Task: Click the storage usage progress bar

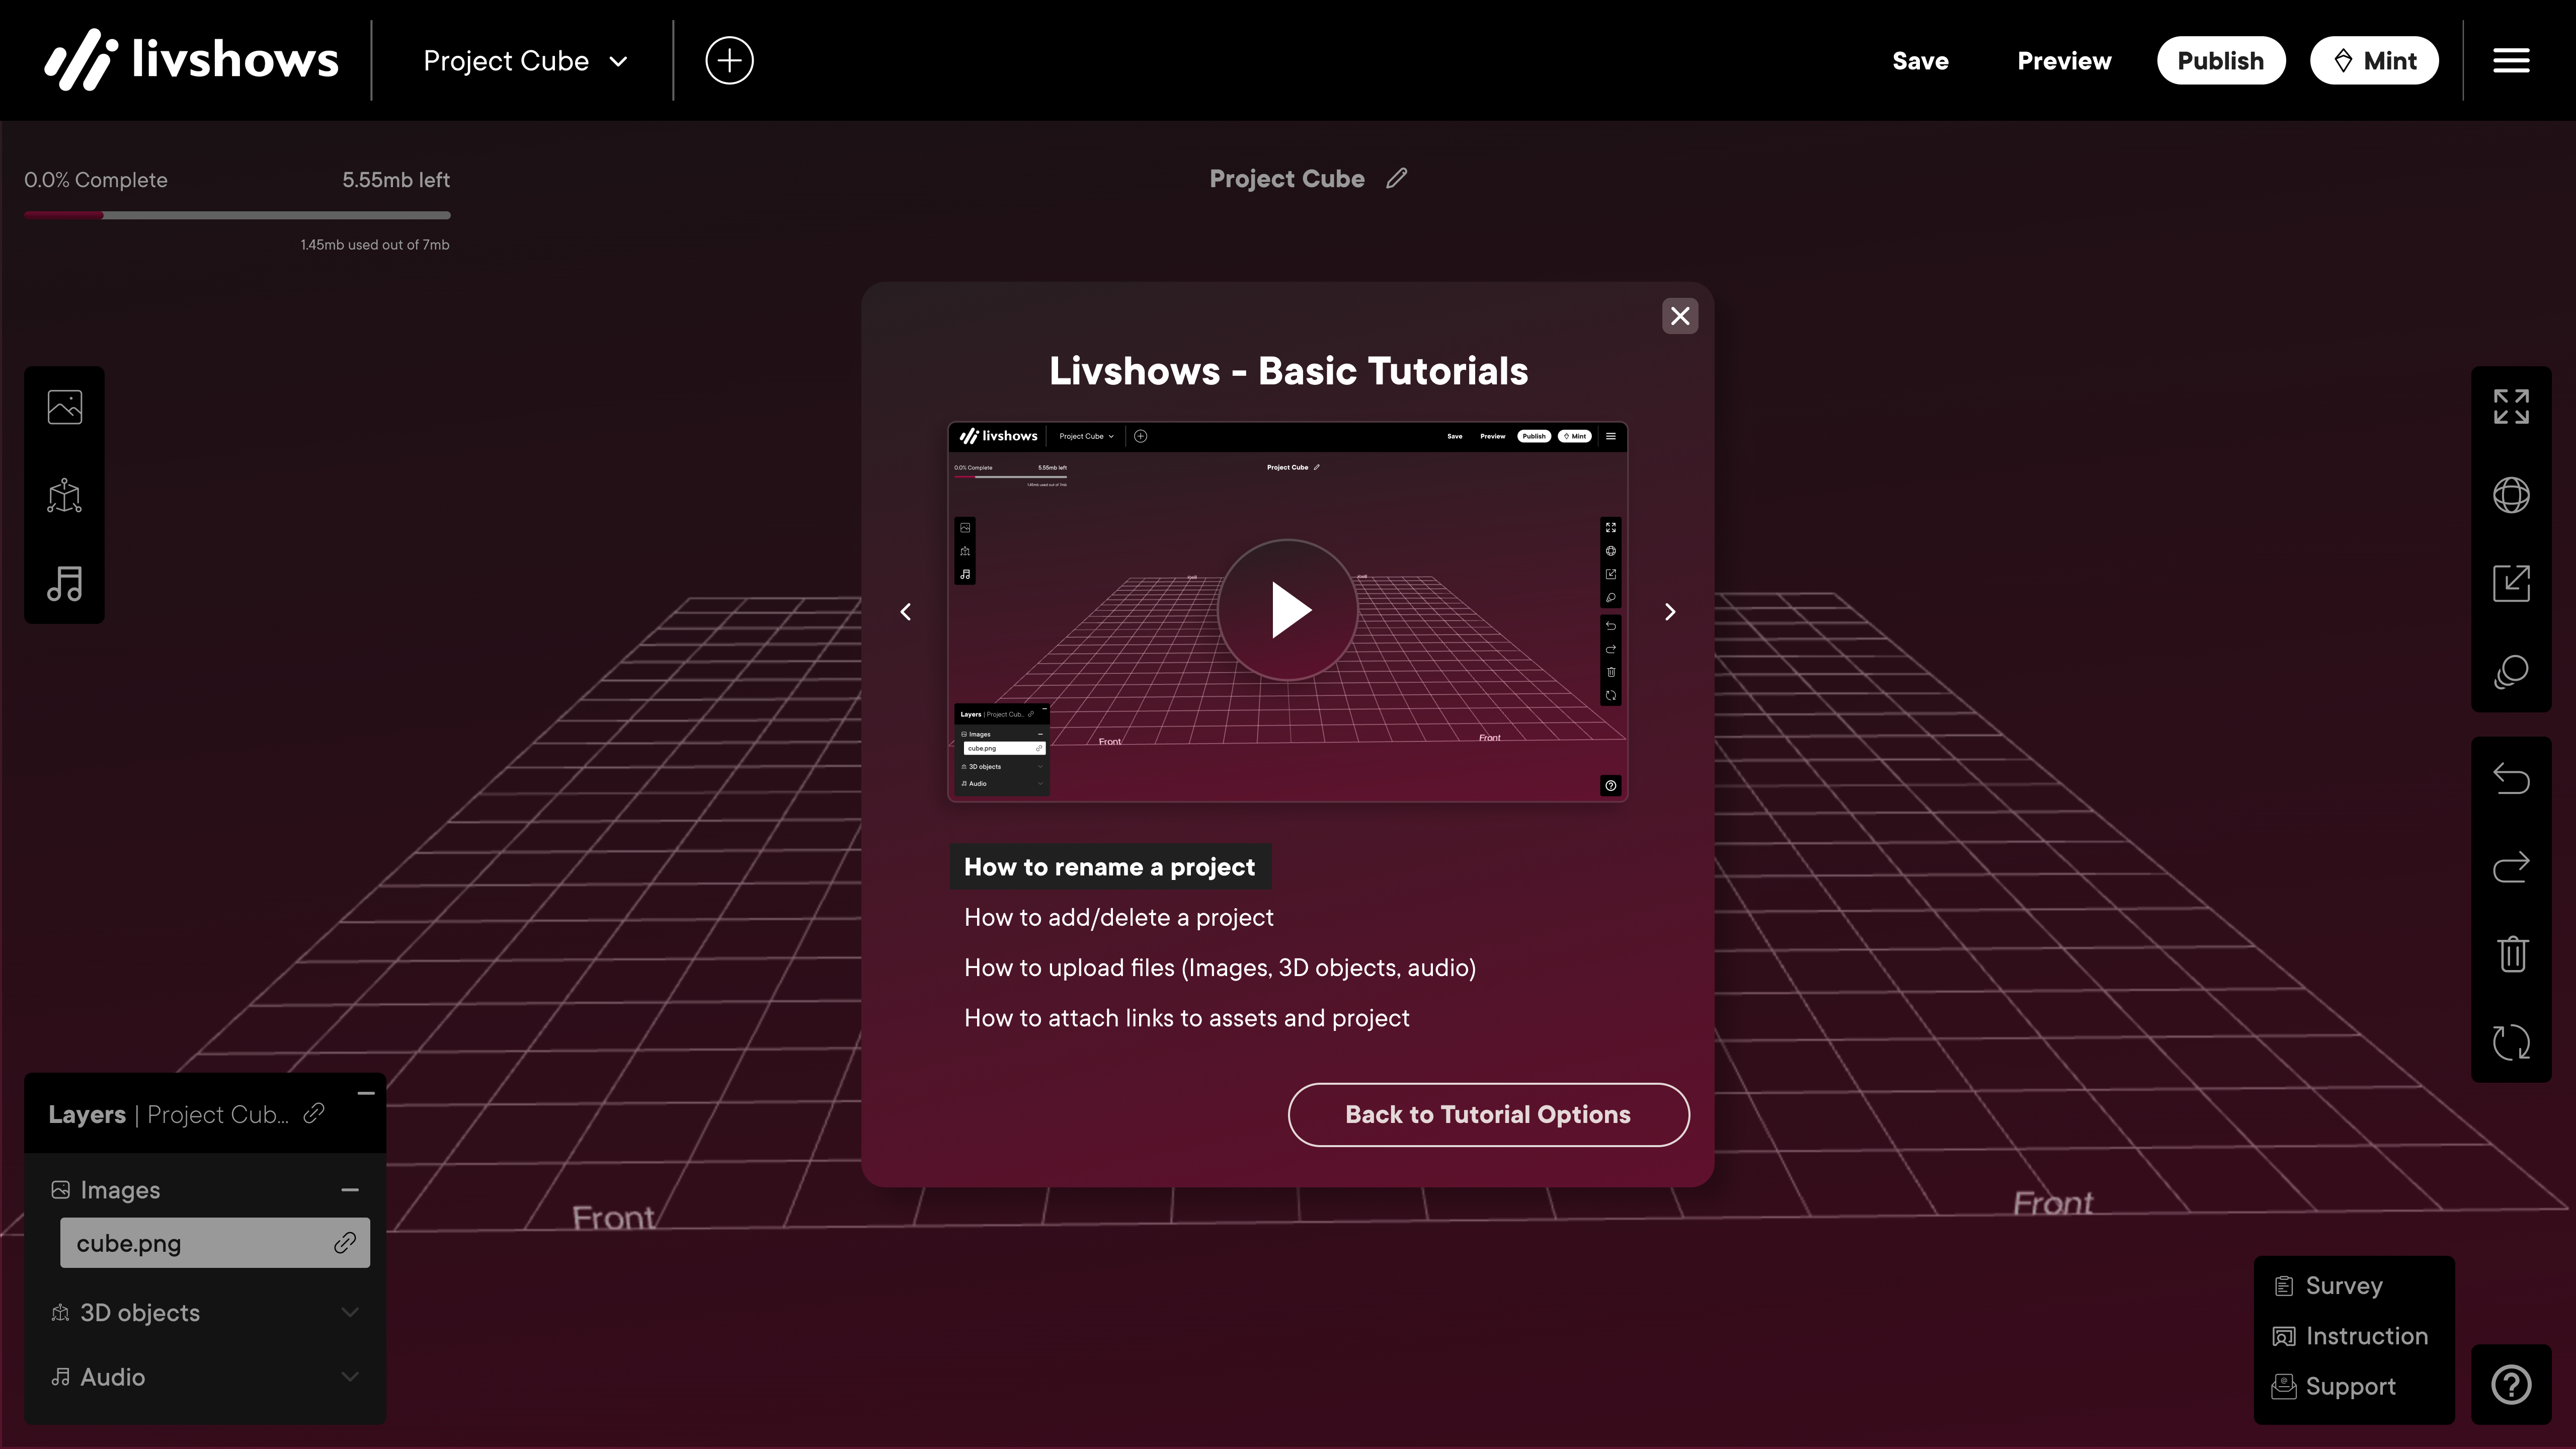Action: pyautogui.click(x=237, y=215)
